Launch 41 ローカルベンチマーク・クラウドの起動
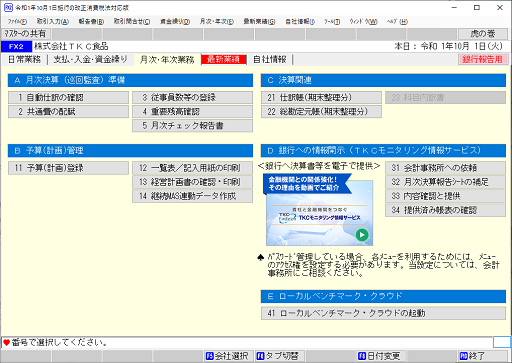This screenshot has height=363, width=512. tap(383, 313)
